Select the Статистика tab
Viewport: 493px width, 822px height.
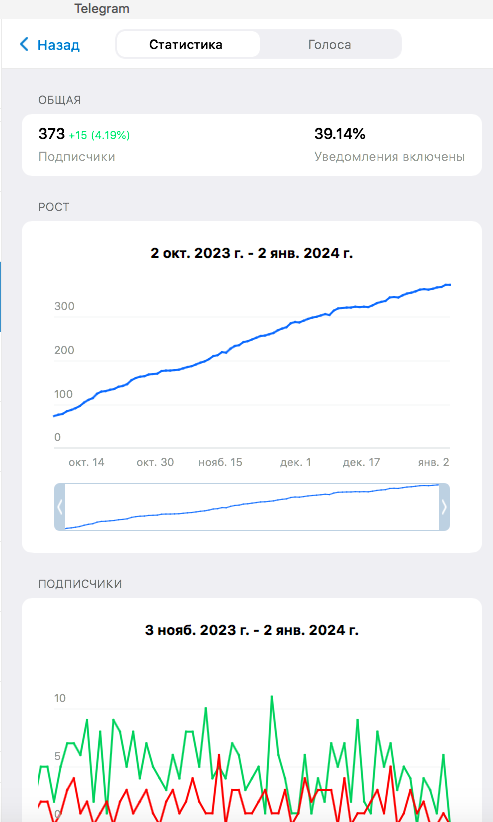point(186,45)
